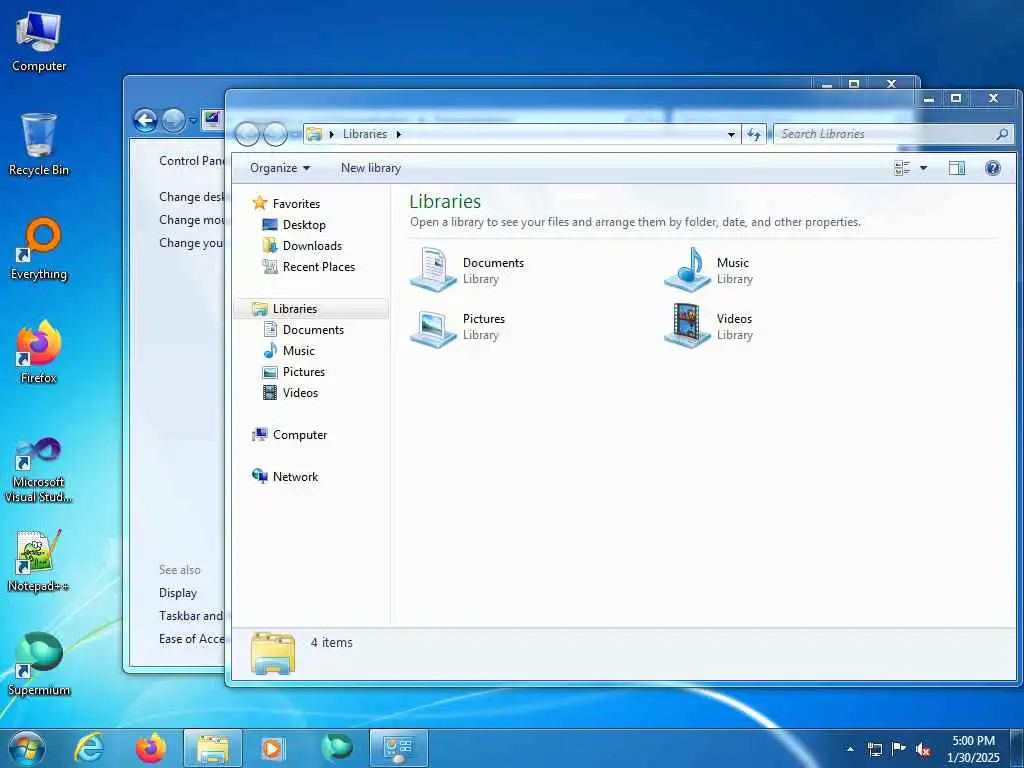Select Favorites in the navigation pane
The width and height of the screenshot is (1024, 768).
(x=296, y=204)
